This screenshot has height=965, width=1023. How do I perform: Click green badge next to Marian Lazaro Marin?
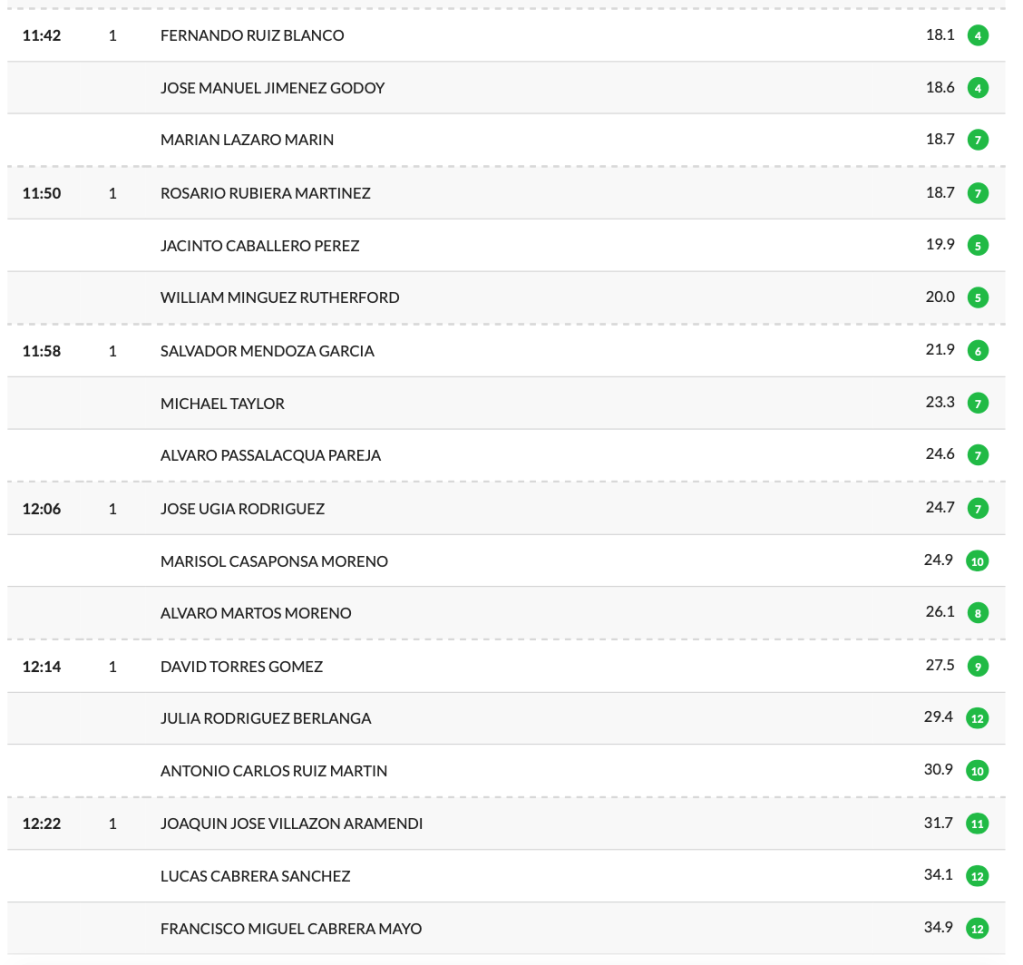978,140
